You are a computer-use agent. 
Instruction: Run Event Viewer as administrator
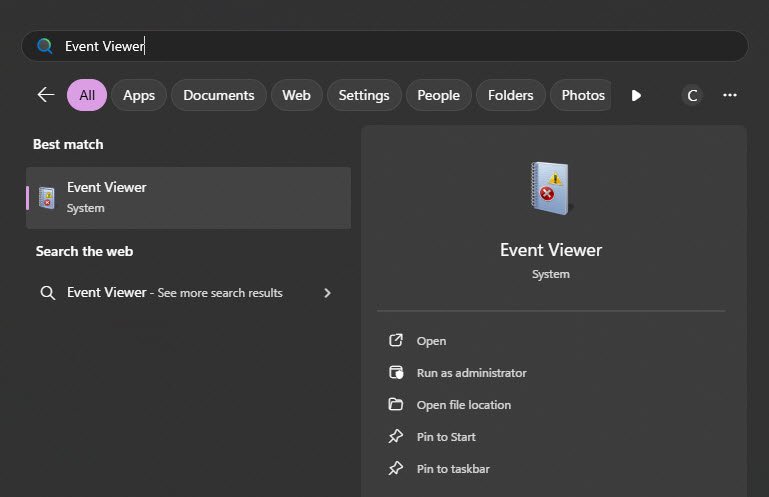tap(471, 373)
